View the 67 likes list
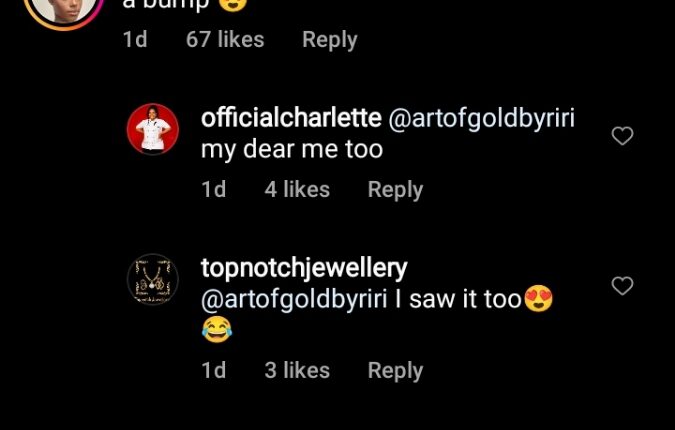 coord(225,40)
